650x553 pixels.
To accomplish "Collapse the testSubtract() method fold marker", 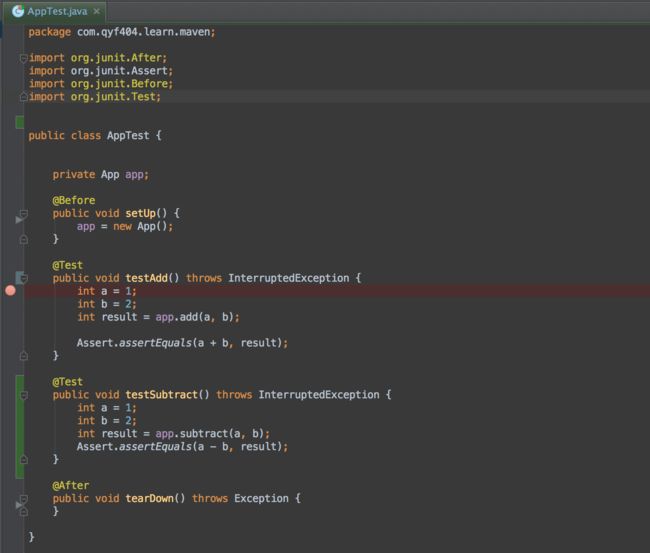I will coord(24,395).
